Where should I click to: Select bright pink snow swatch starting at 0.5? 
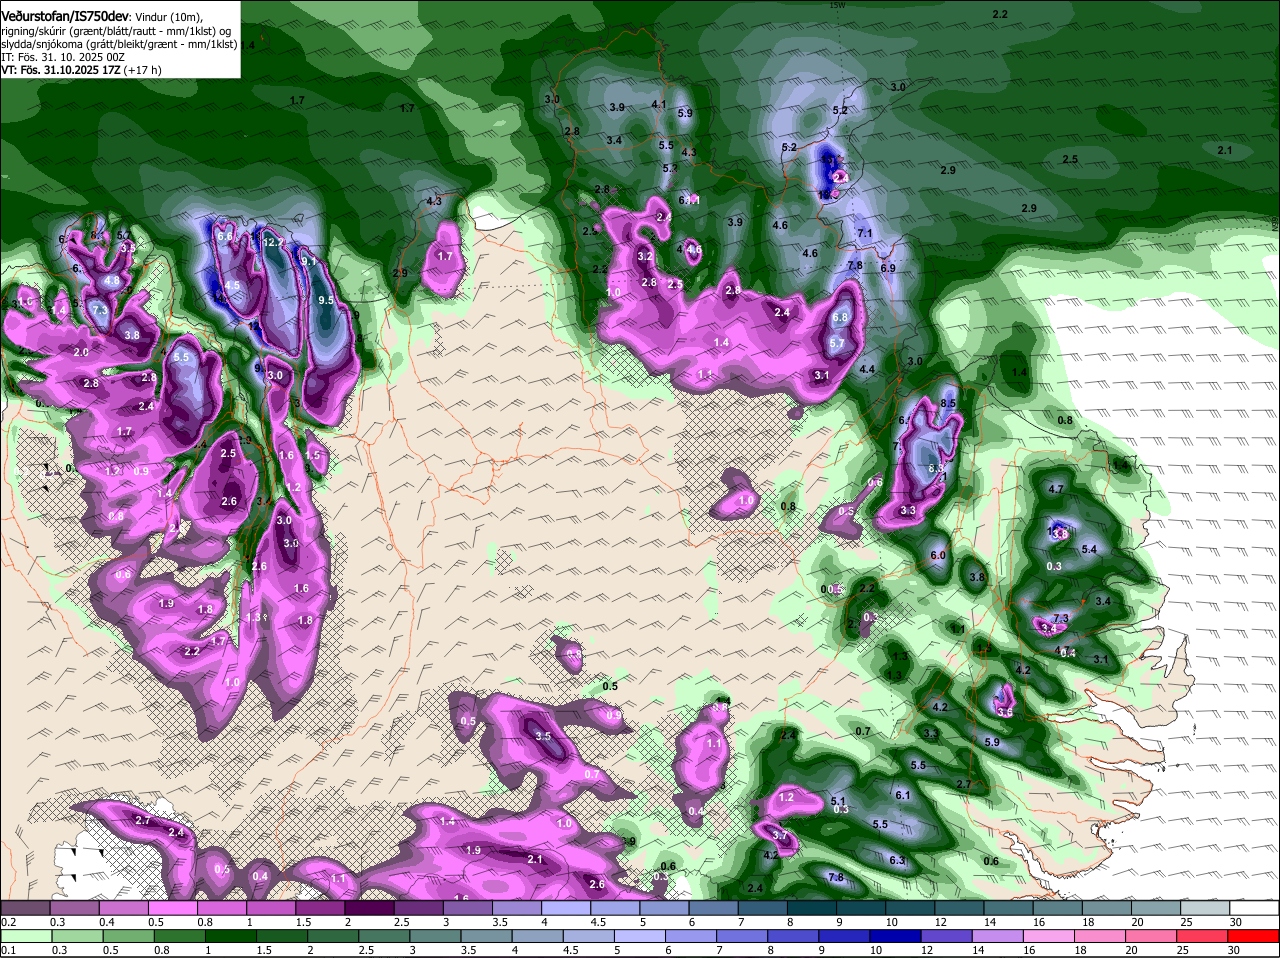point(174,908)
